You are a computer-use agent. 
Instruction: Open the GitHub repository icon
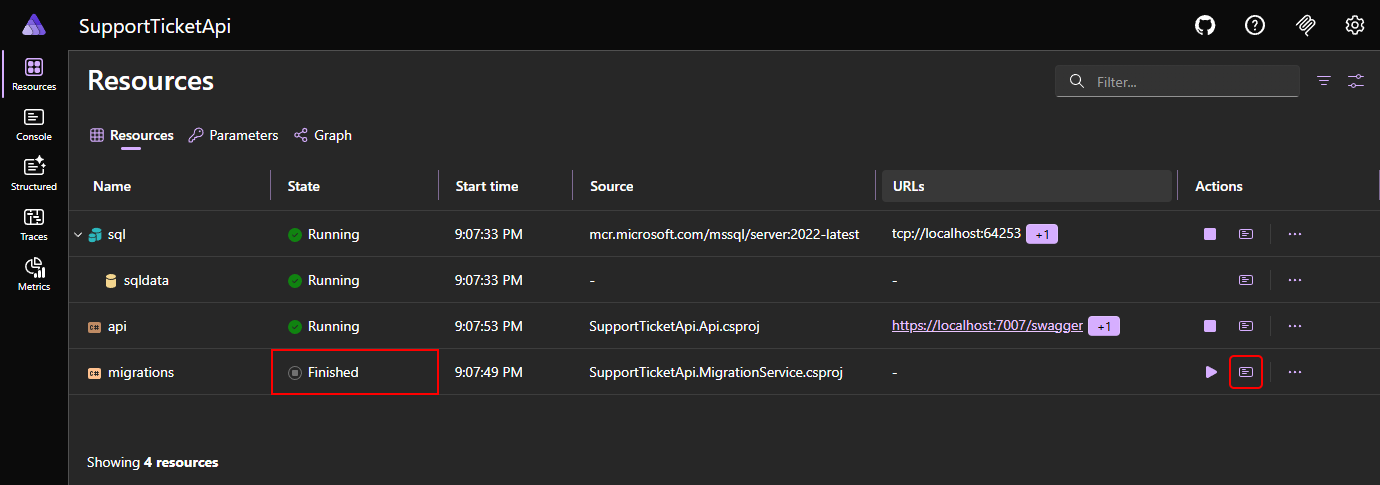click(x=1206, y=25)
